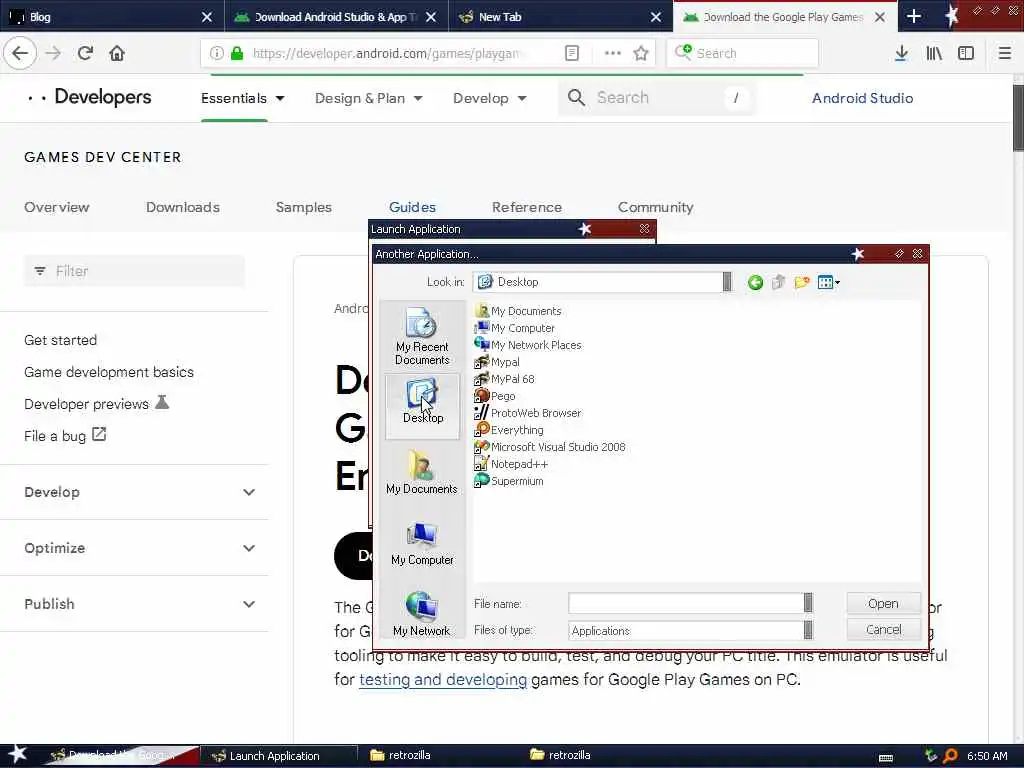Select Microsoft Visual Studio 2008 shortcut

point(551,447)
